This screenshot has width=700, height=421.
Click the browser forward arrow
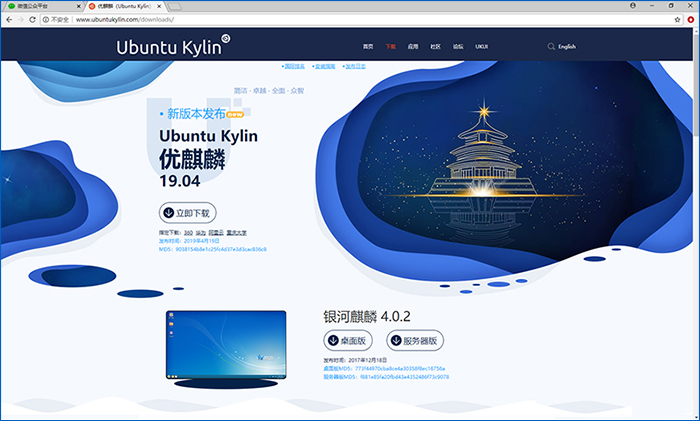(21, 20)
